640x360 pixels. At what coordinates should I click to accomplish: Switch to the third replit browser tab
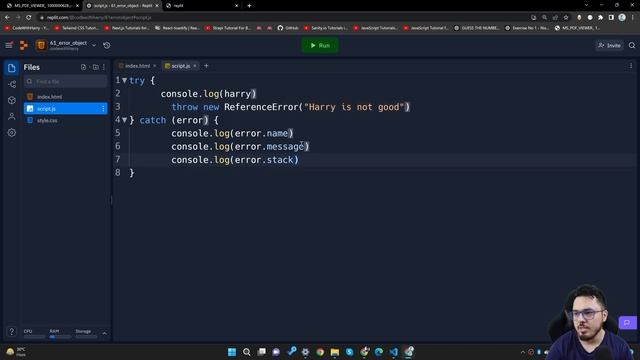coord(202,6)
